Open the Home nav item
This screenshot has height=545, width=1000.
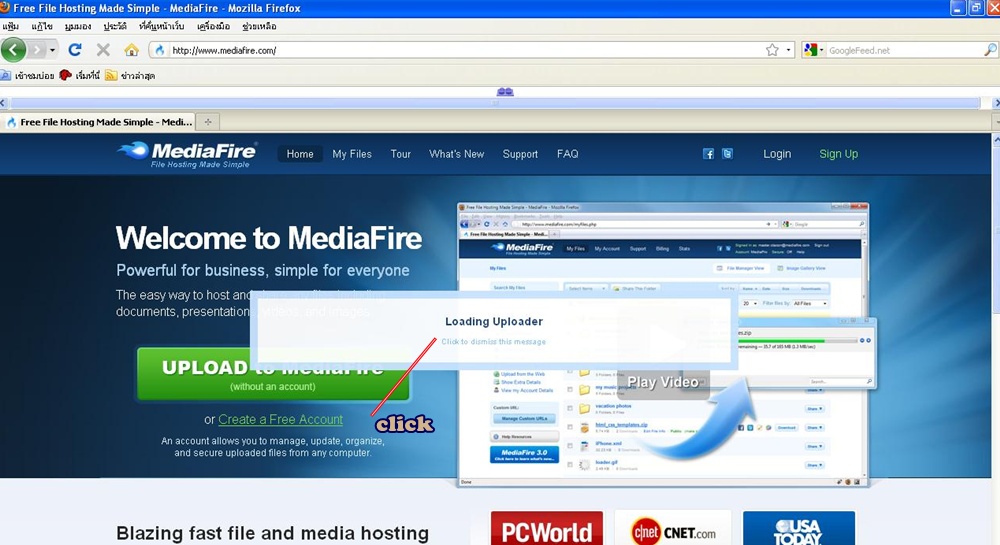300,154
